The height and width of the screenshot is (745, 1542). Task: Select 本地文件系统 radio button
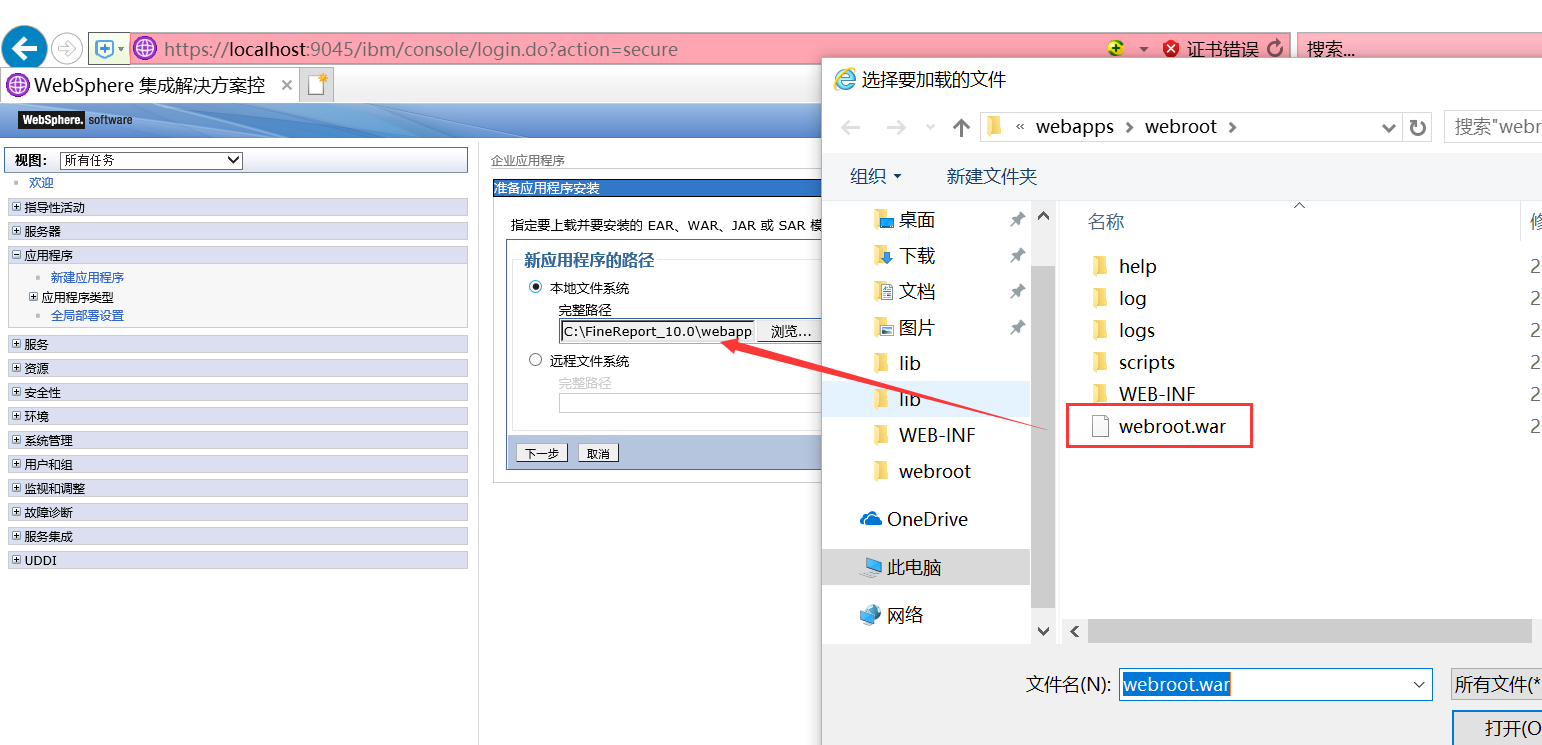(x=536, y=287)
